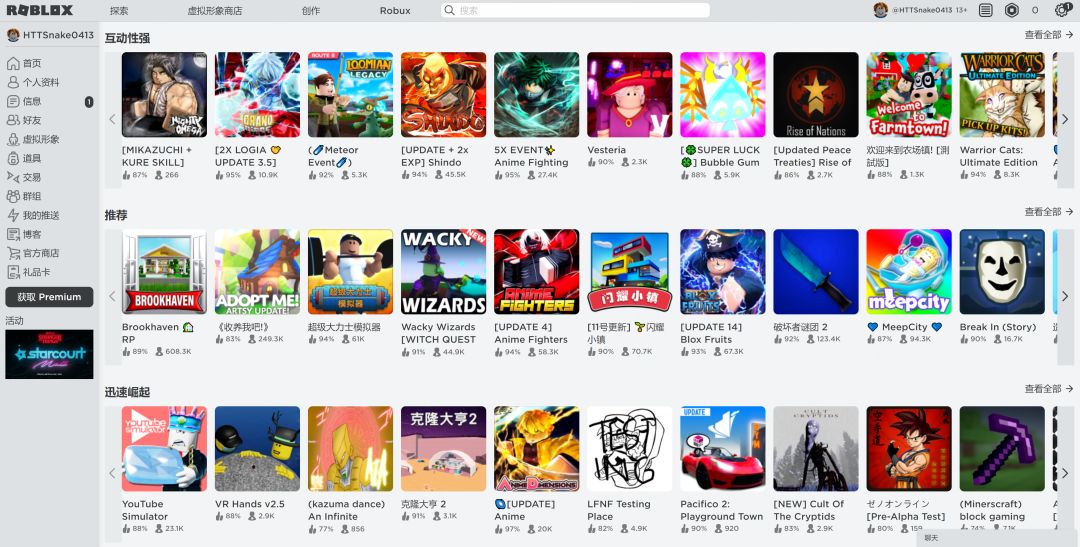Open the Brookhaven RP game thumbnail
This screenshot has width=1080, height=547.
(164, 272)
